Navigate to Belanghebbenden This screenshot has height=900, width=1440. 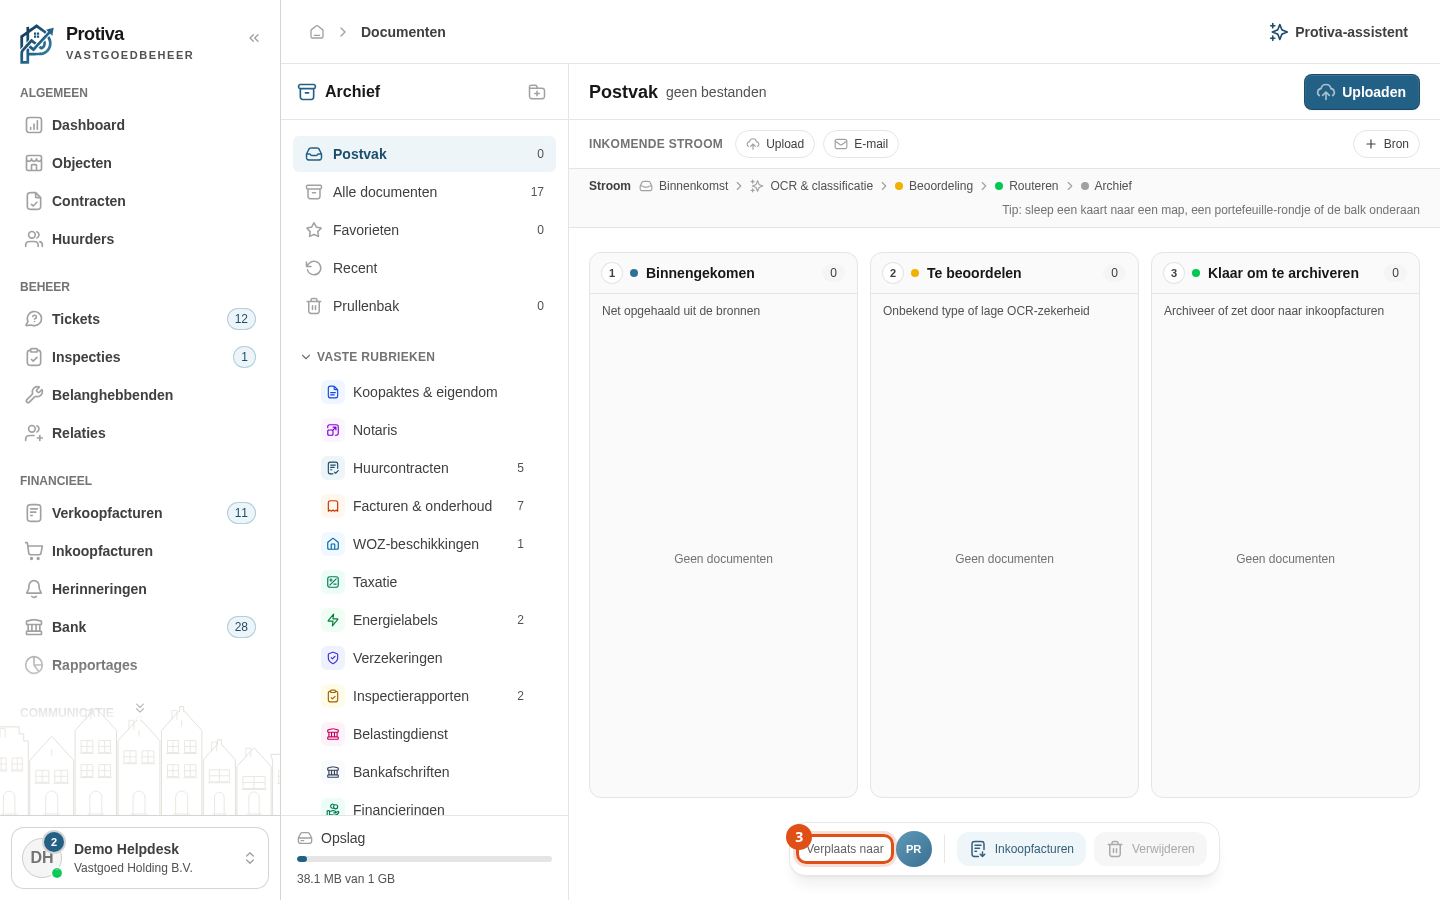(140, 395)
